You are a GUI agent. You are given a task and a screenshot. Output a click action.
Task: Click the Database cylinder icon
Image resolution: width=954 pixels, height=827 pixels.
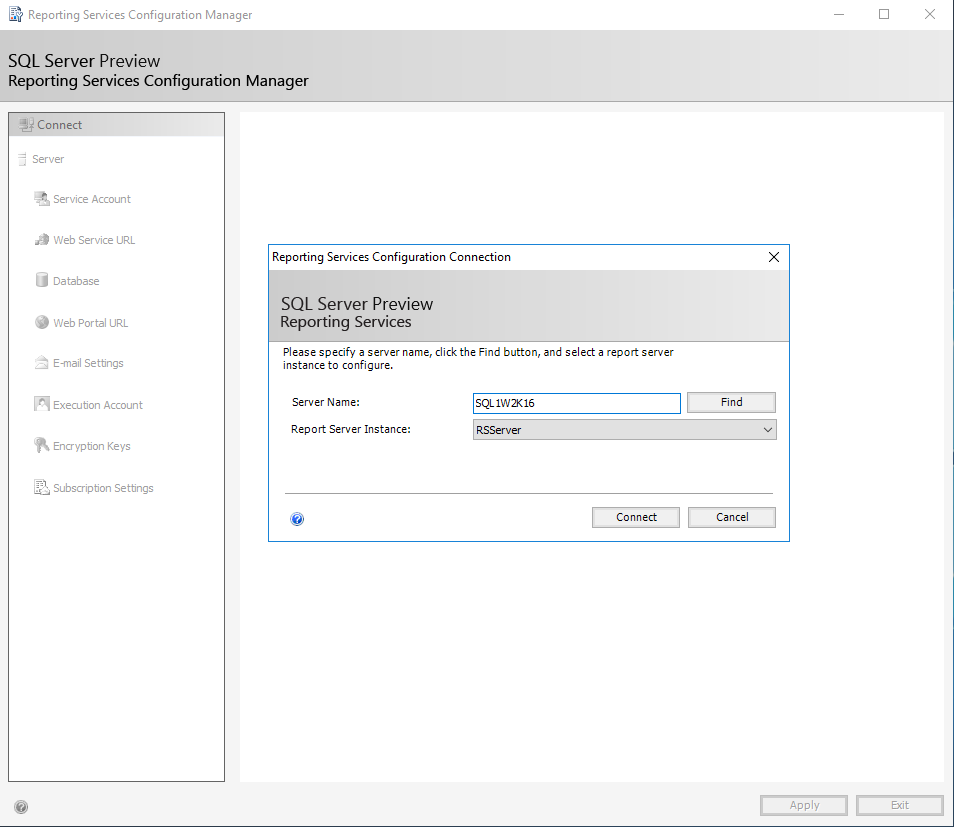(x=41, y=280)
